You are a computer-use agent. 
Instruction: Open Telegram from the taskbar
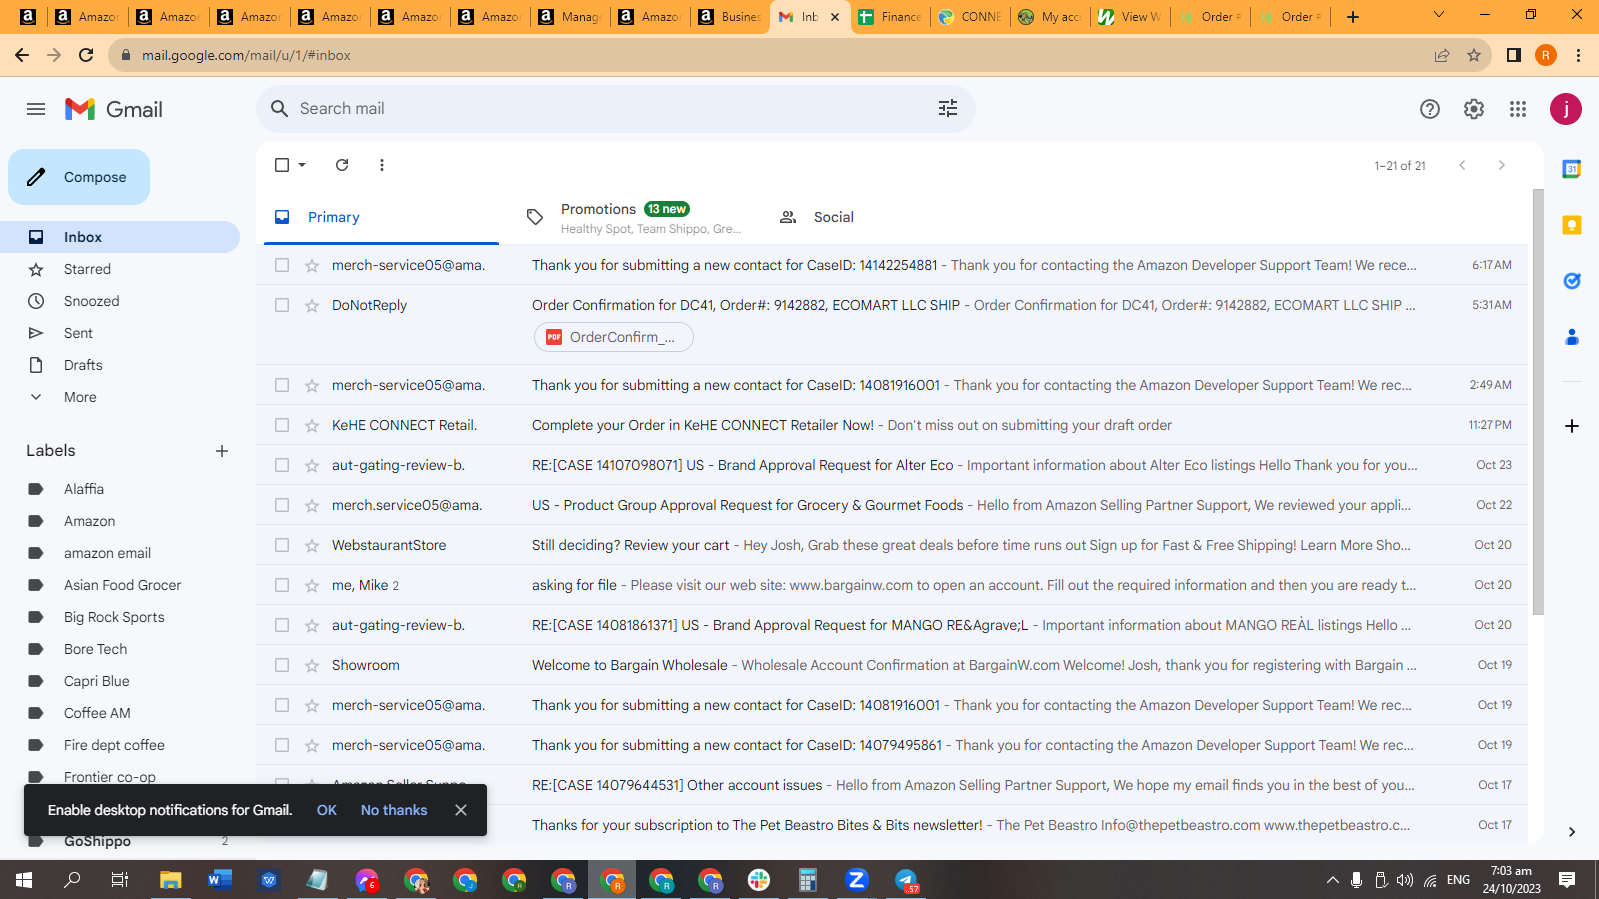tap(906, 880)
